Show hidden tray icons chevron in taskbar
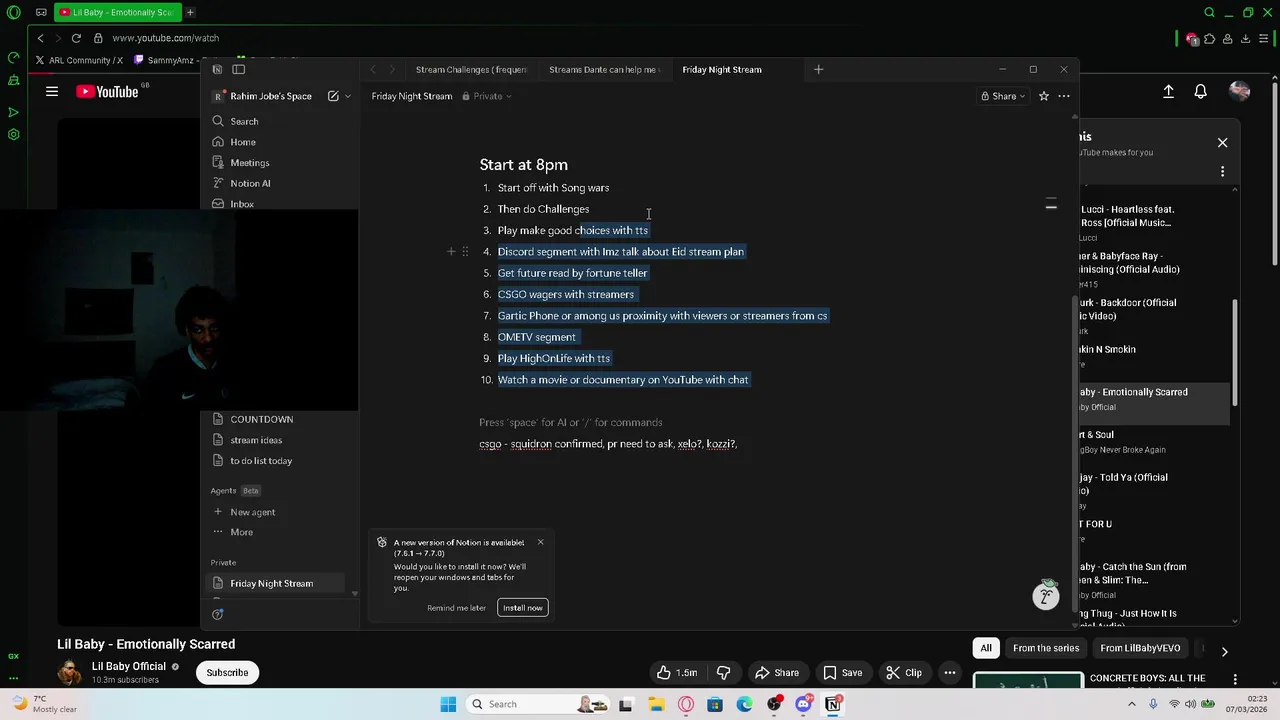 click(1134, 704)
